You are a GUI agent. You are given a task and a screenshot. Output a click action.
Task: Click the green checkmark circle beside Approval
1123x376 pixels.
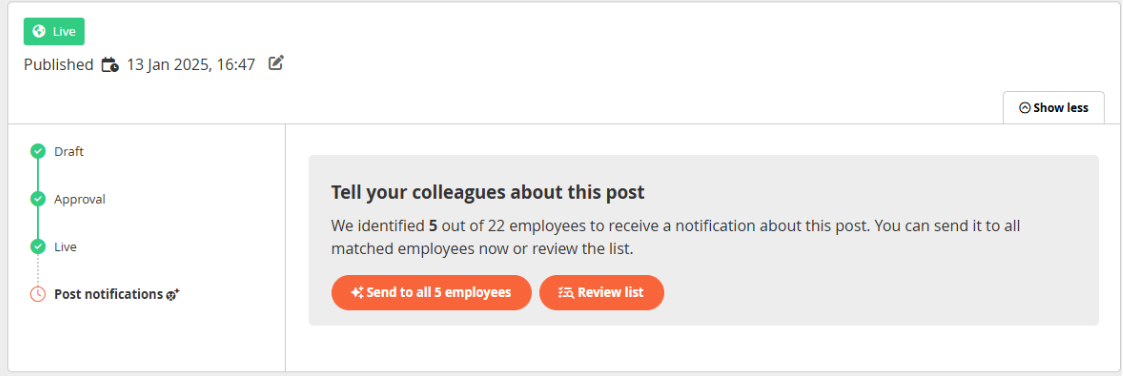click(38, 198)
